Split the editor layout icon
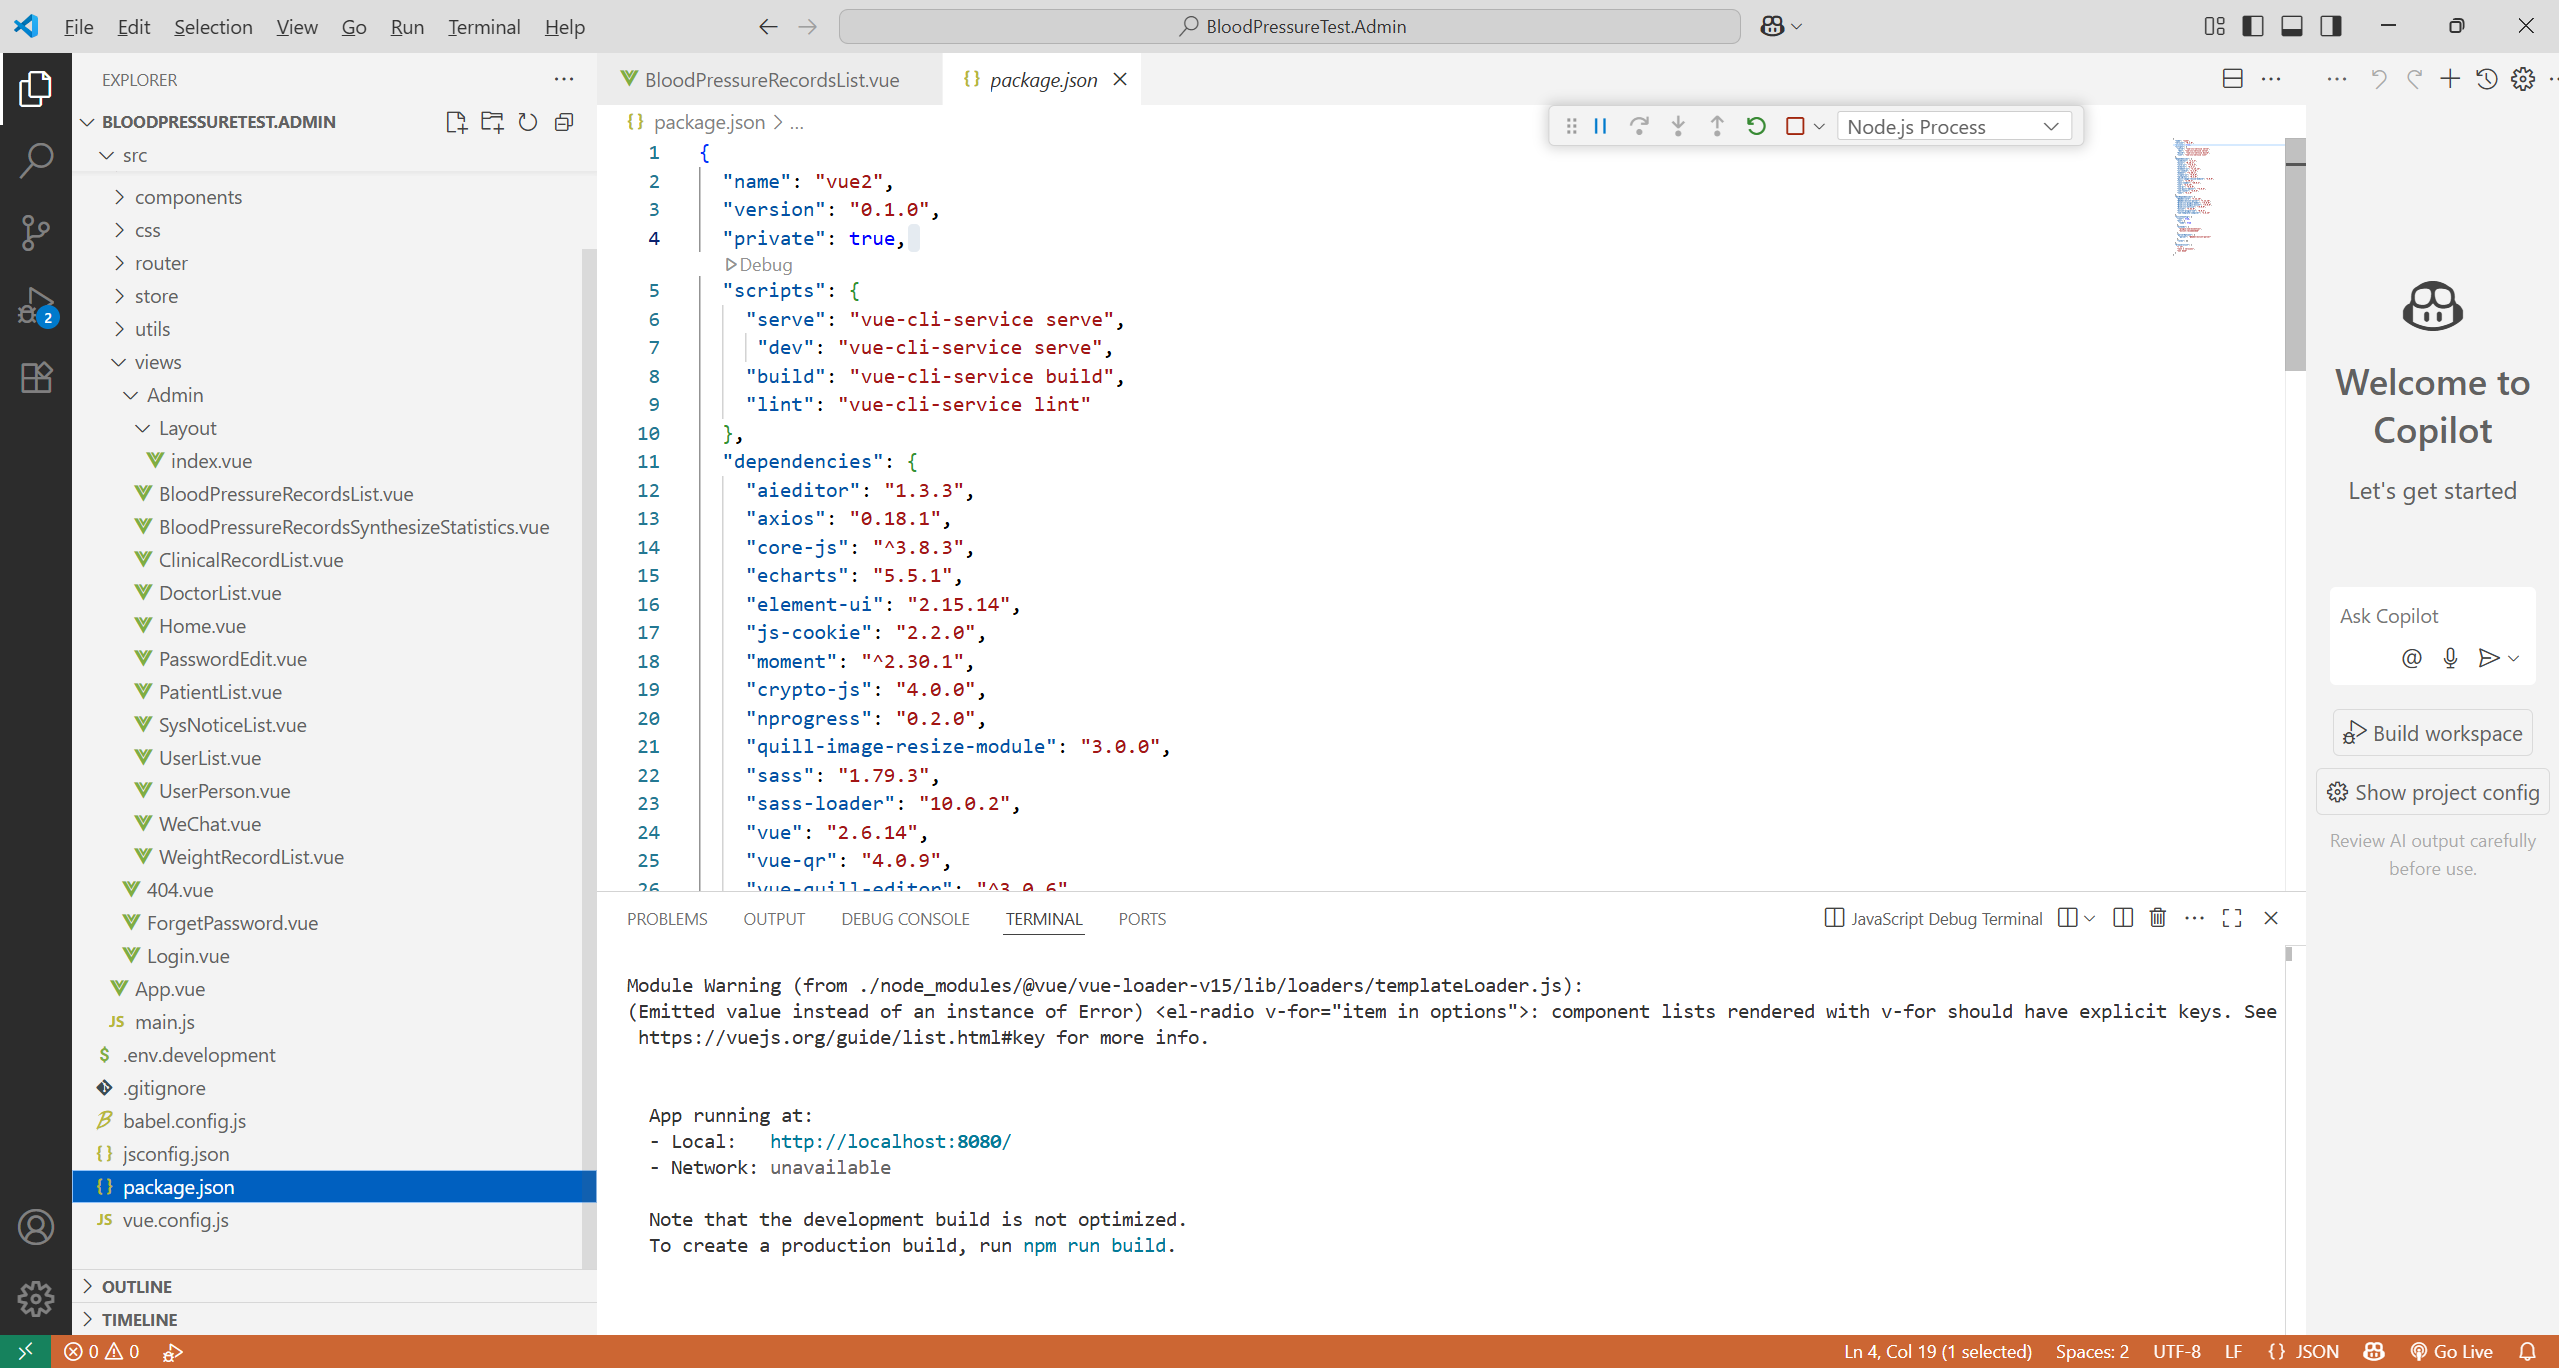Image resolution: width=2559 pixels, height=1368 pixels. (x=2233, y=79)
